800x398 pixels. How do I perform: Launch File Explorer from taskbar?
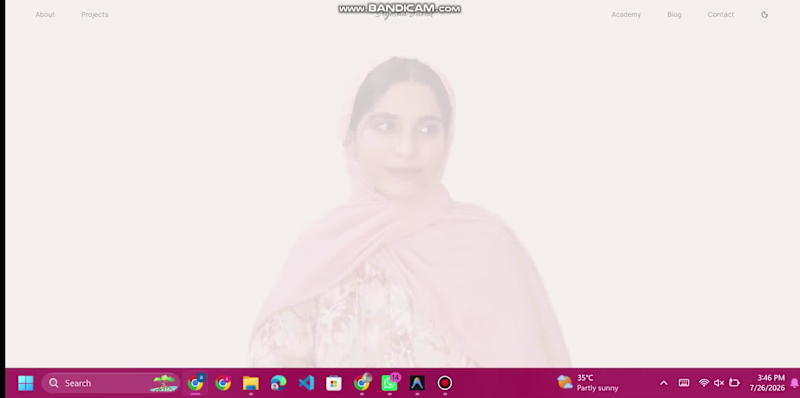pyautogui.click(x=251, y=383)
